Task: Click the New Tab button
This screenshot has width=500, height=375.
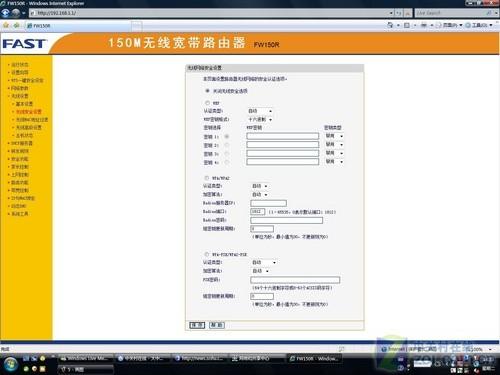Action: pos(136,26)
